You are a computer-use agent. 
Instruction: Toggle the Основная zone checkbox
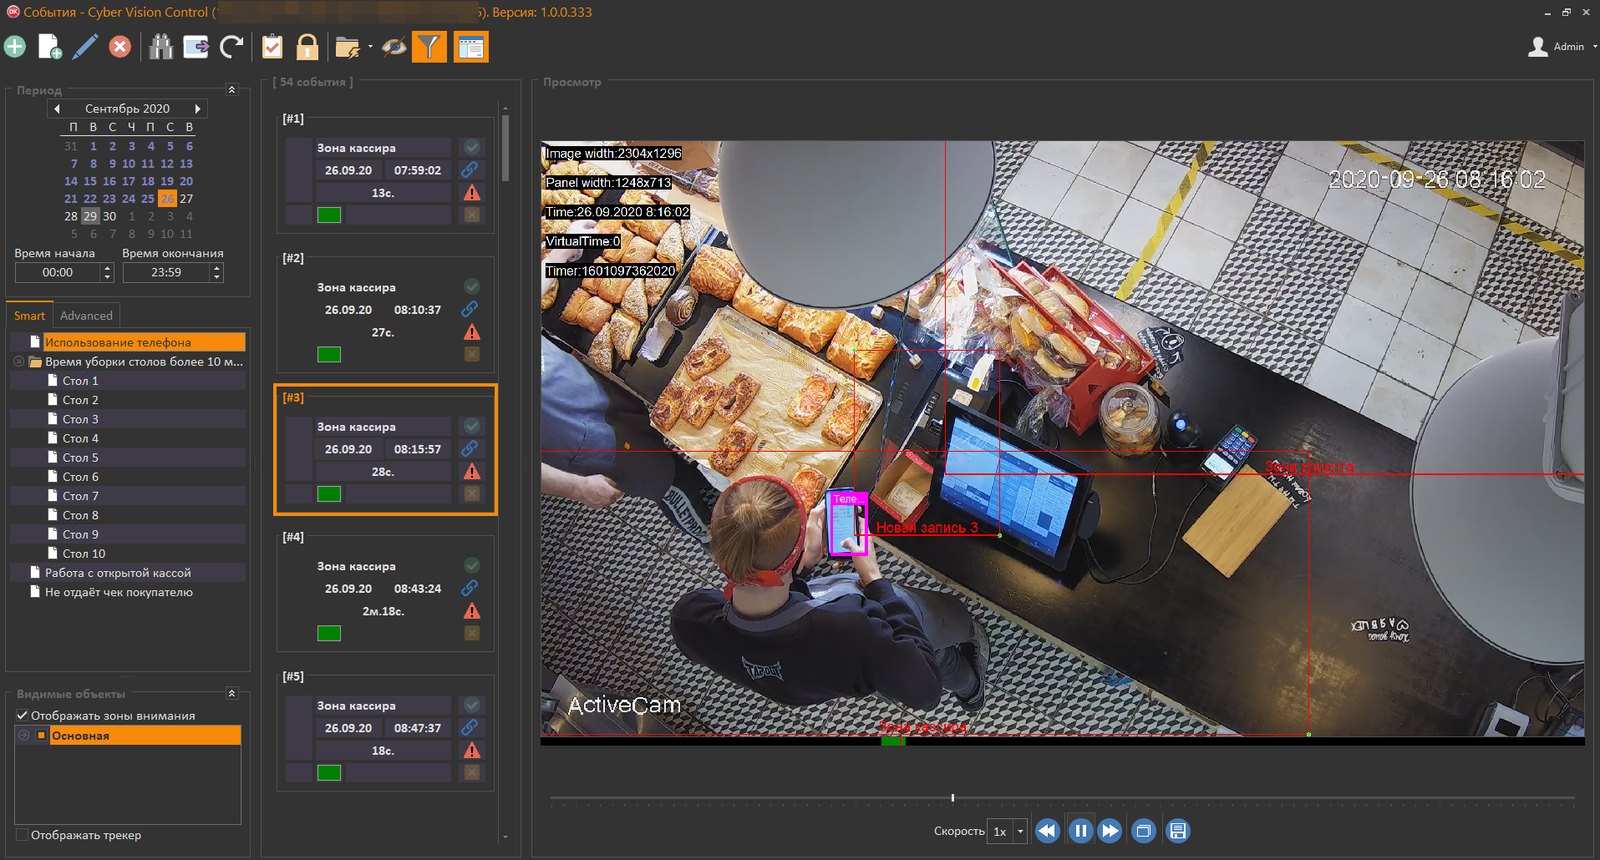point(41,735)
